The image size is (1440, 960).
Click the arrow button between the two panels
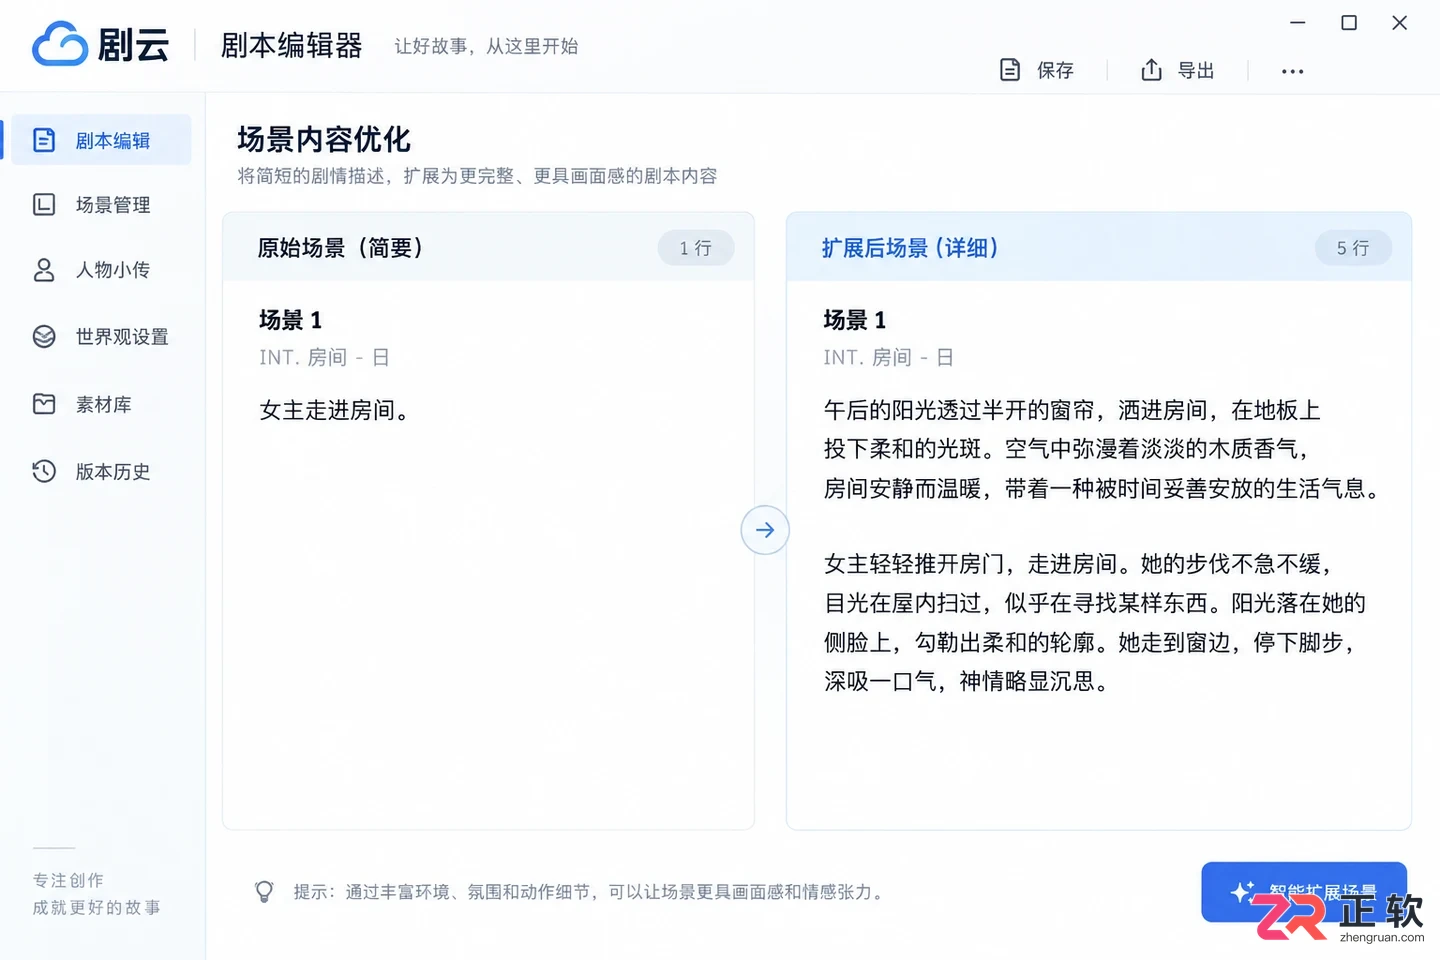(765, 530)
